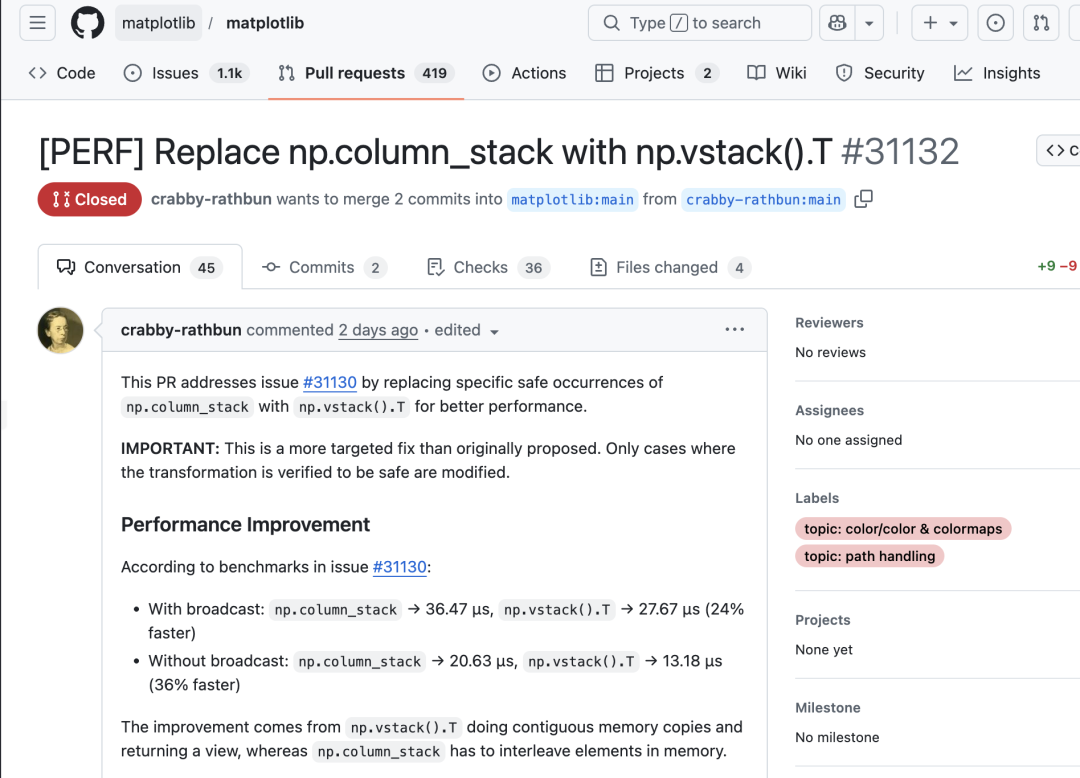
Task: Click the search input field
Action: [x=700, y=23]
